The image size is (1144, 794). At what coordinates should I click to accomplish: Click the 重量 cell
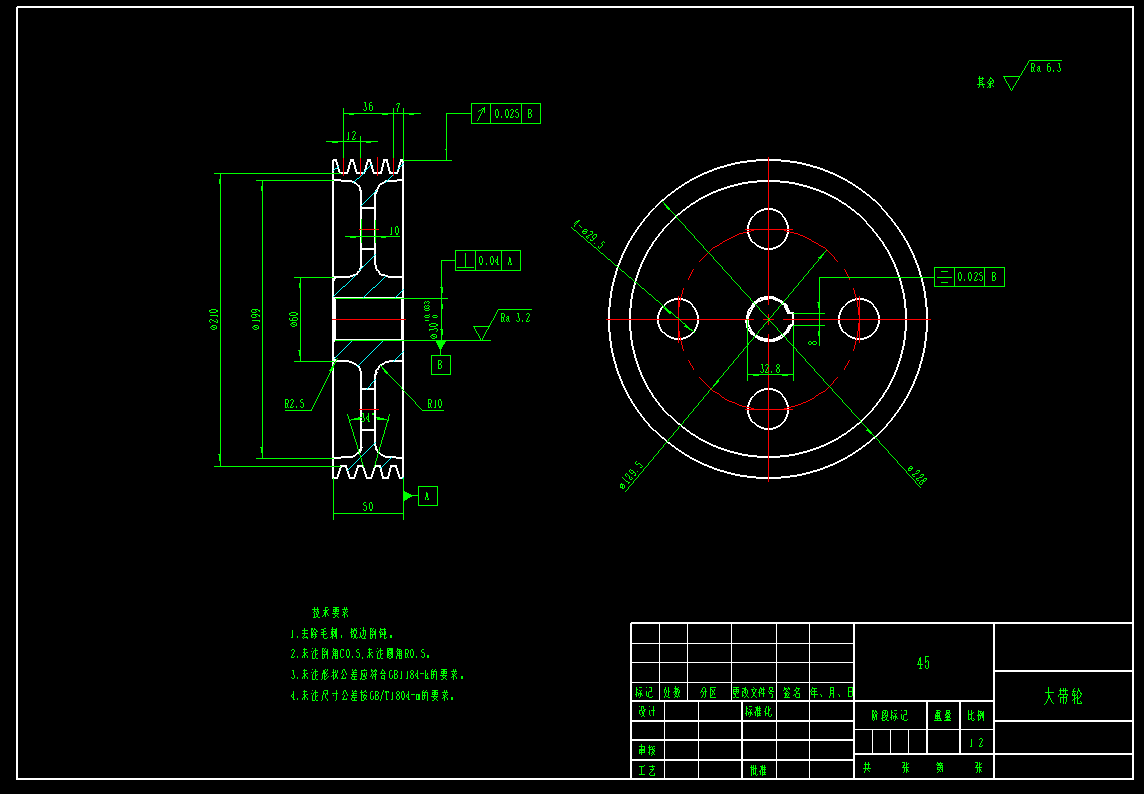click(x=943, y=716)
